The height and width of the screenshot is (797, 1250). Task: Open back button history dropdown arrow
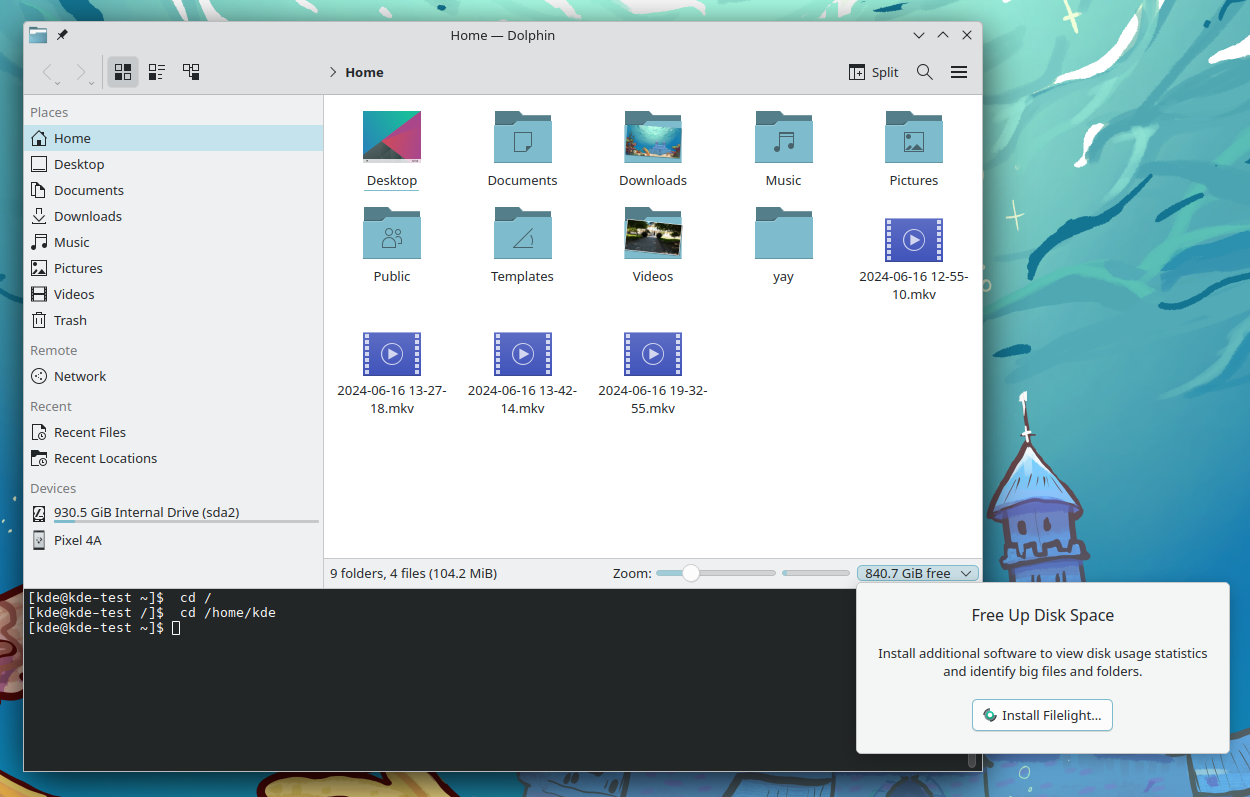click(x=58, y=82)
